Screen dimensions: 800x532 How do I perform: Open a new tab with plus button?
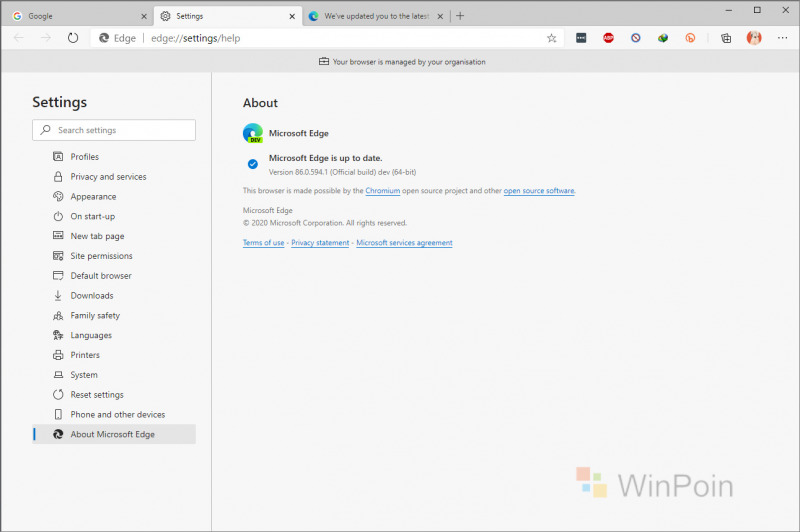pos(460,16)
